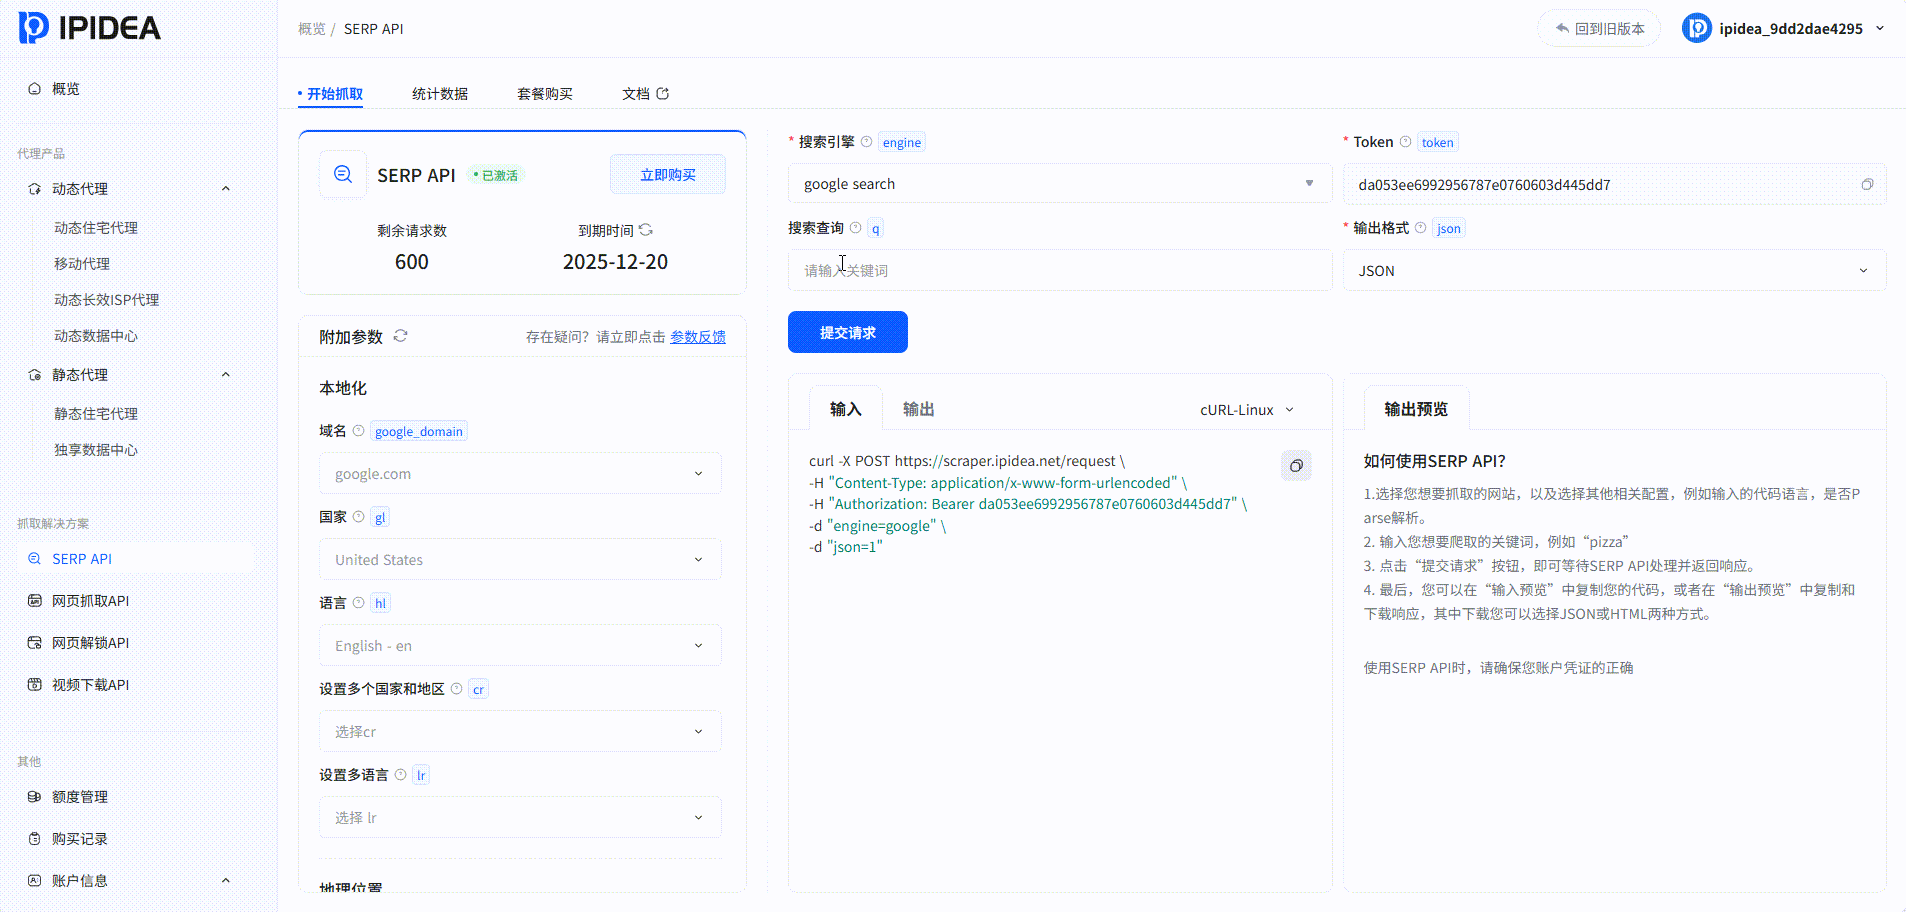Open the user avatar icon
The height and width of the screenshot is (912, 1906).
click(1696, 28)
